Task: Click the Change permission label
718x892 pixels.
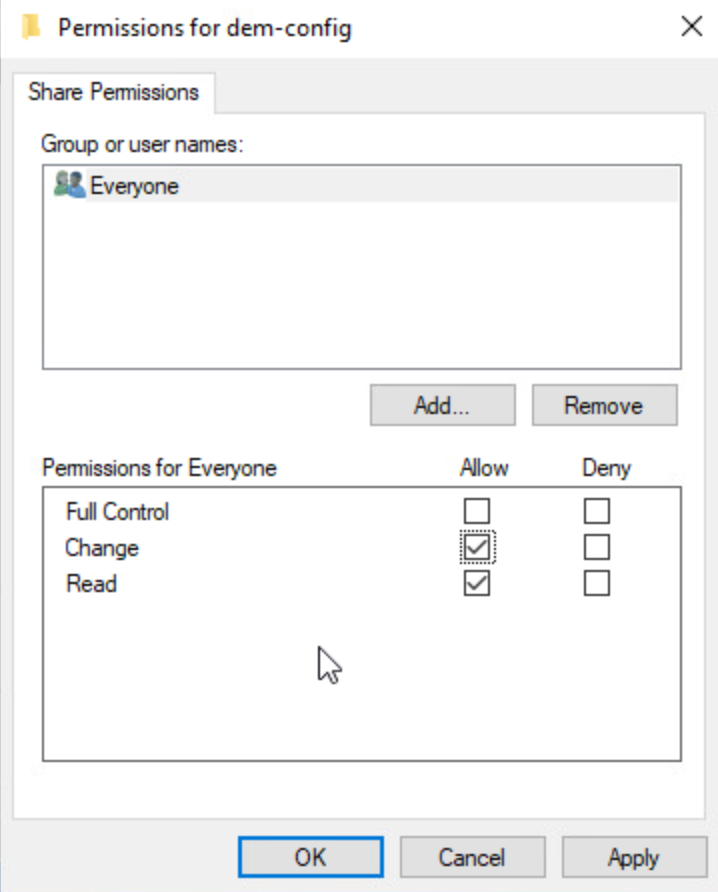Action: (101, 548)
